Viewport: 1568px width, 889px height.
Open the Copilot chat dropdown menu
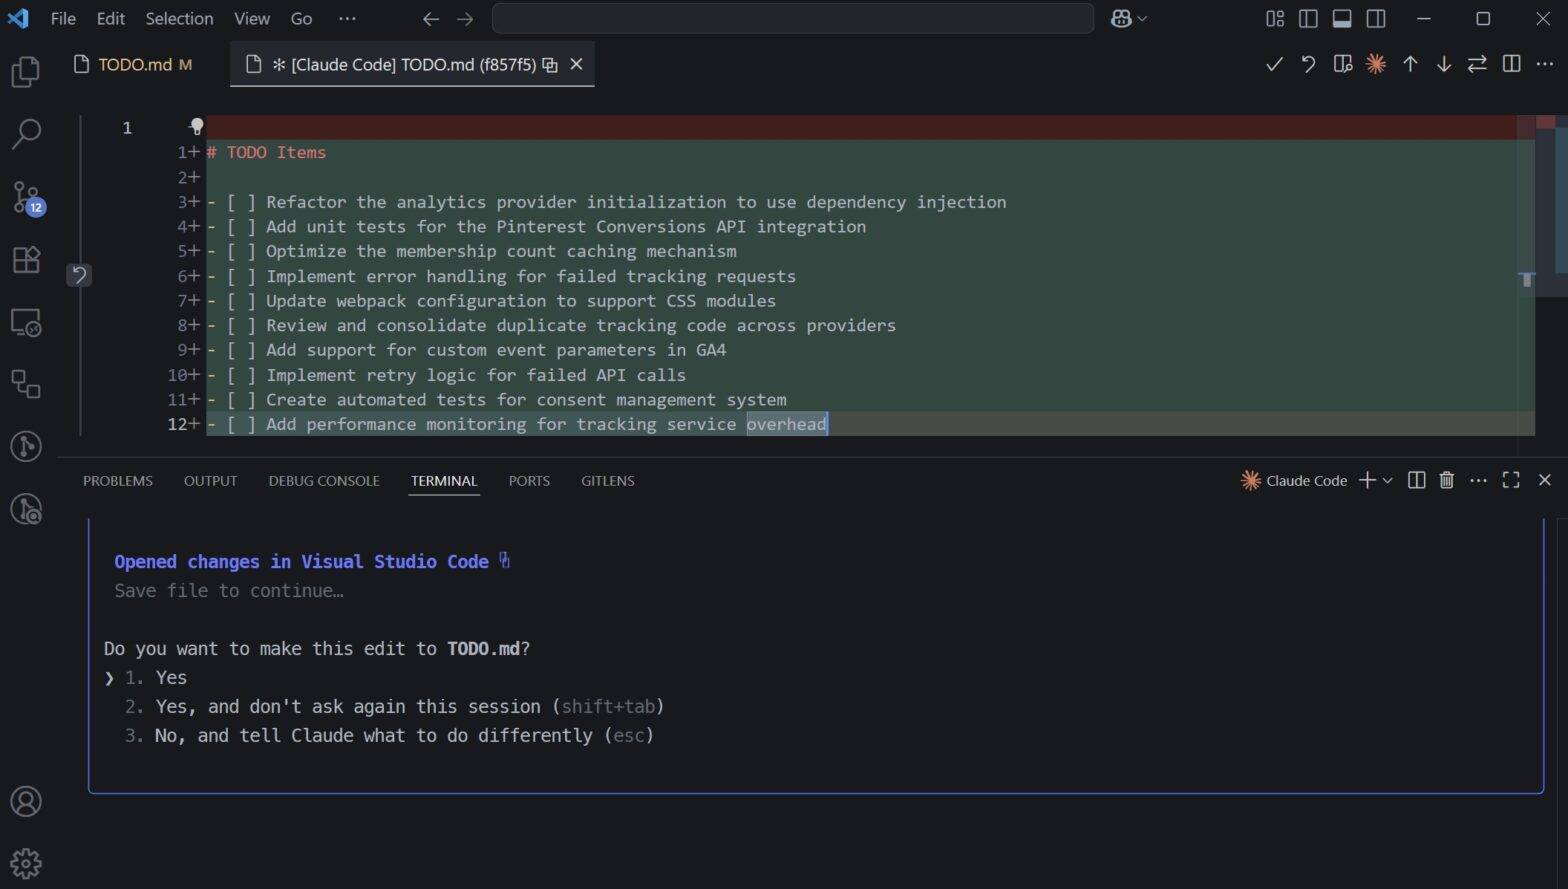(1142, 19)
